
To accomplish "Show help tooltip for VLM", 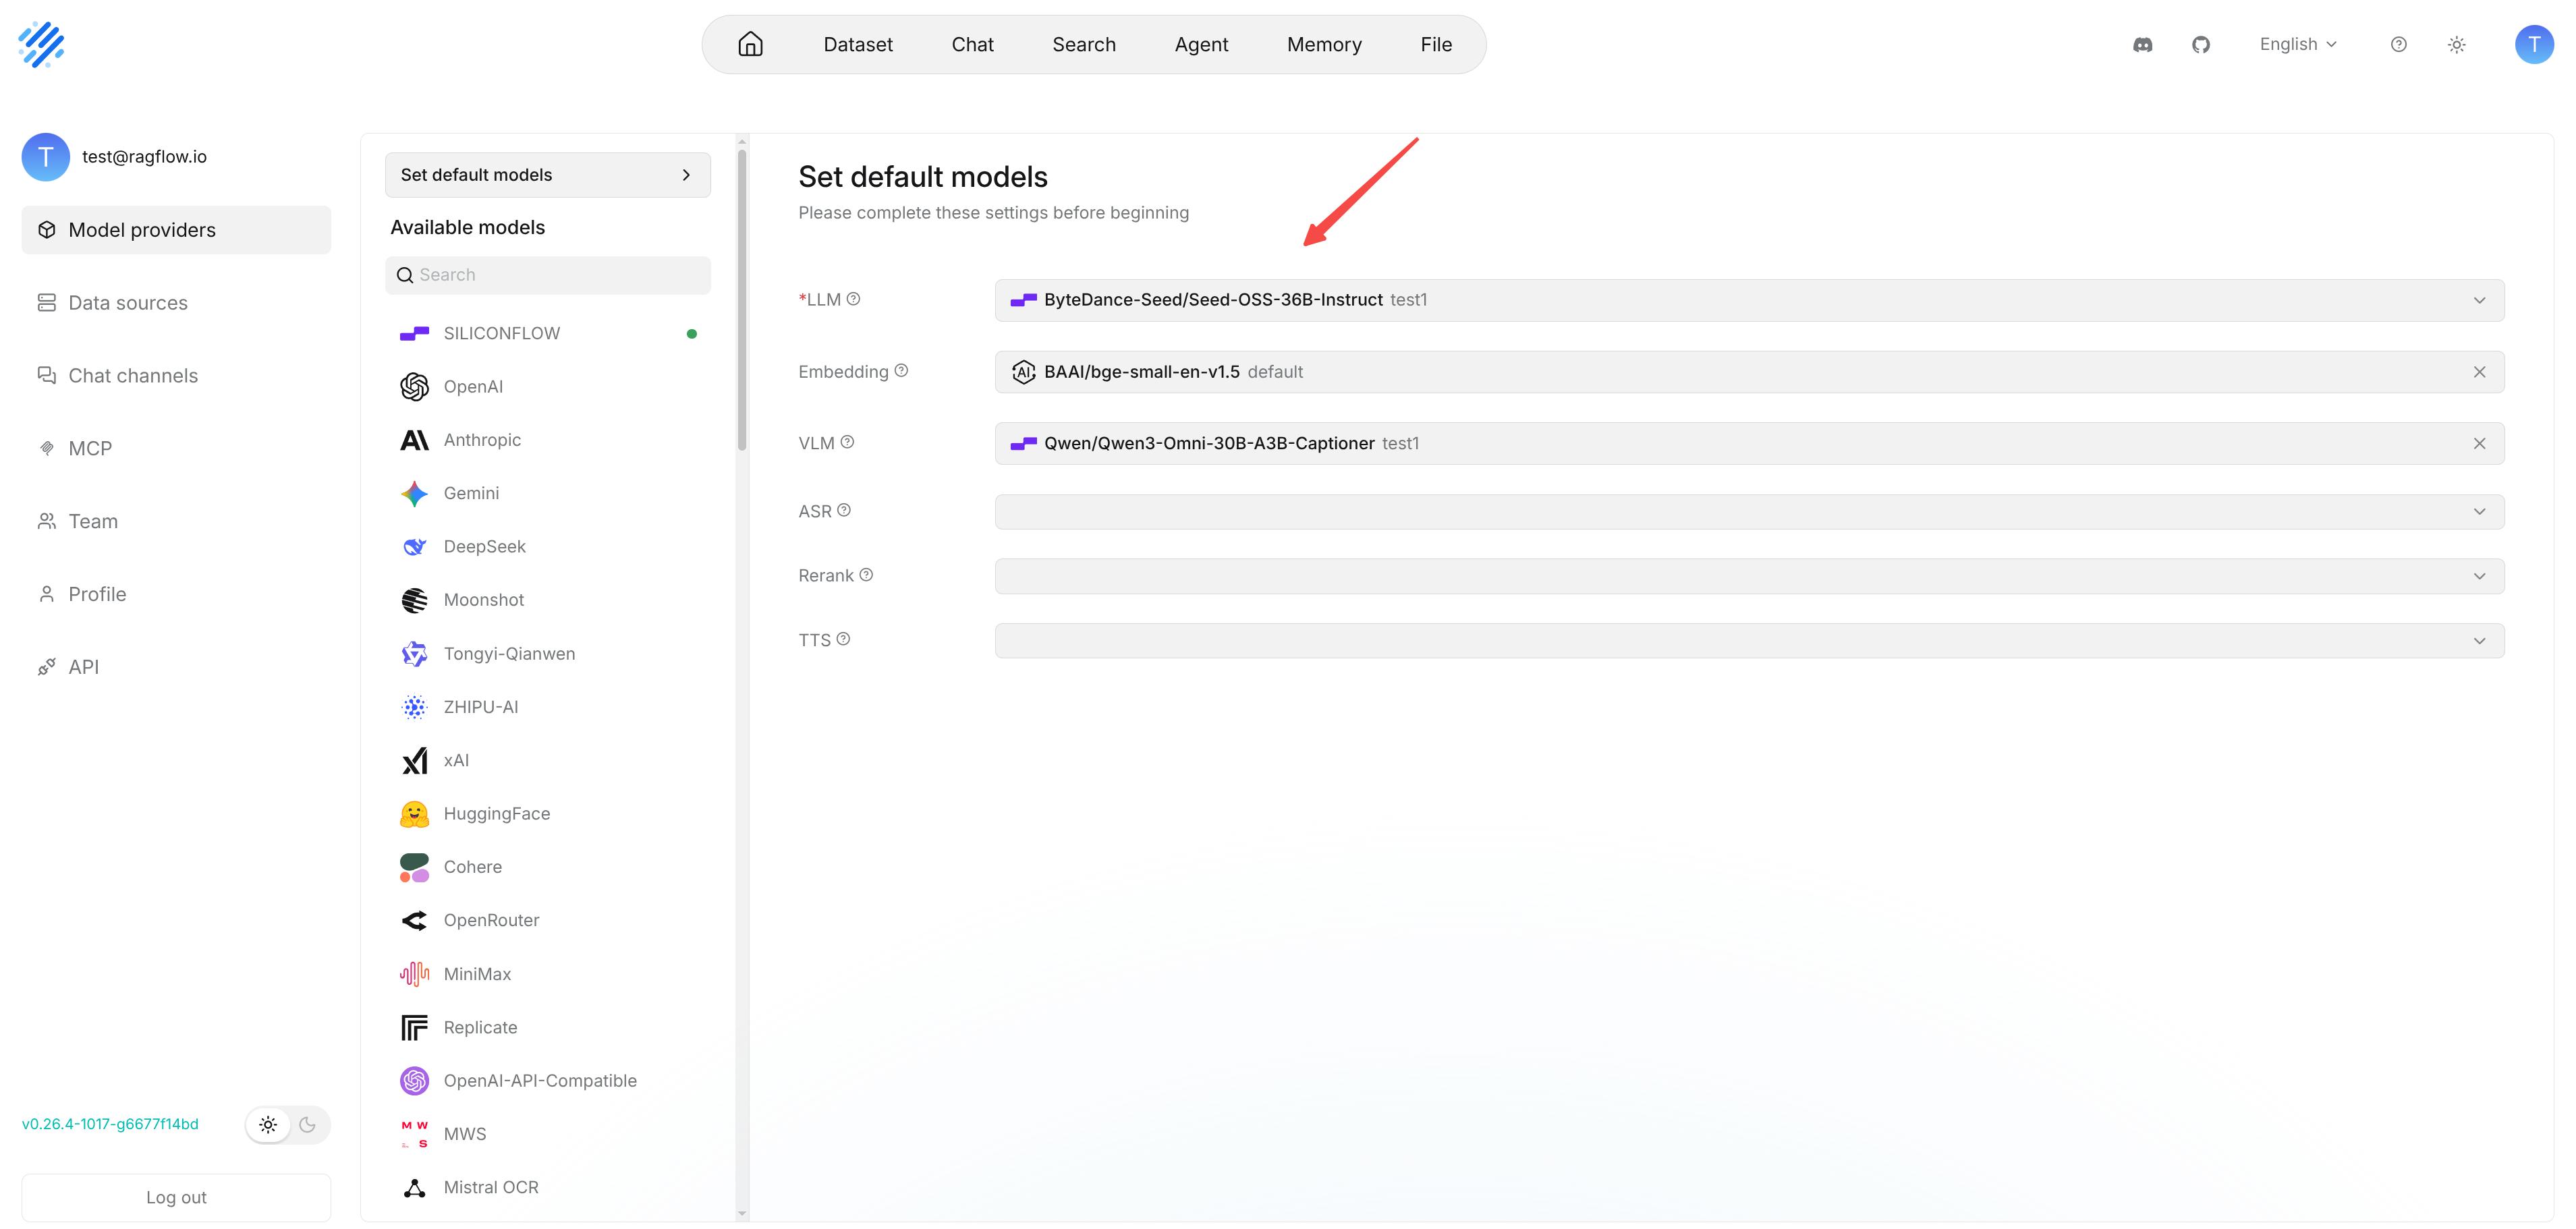I will point(847,442).
